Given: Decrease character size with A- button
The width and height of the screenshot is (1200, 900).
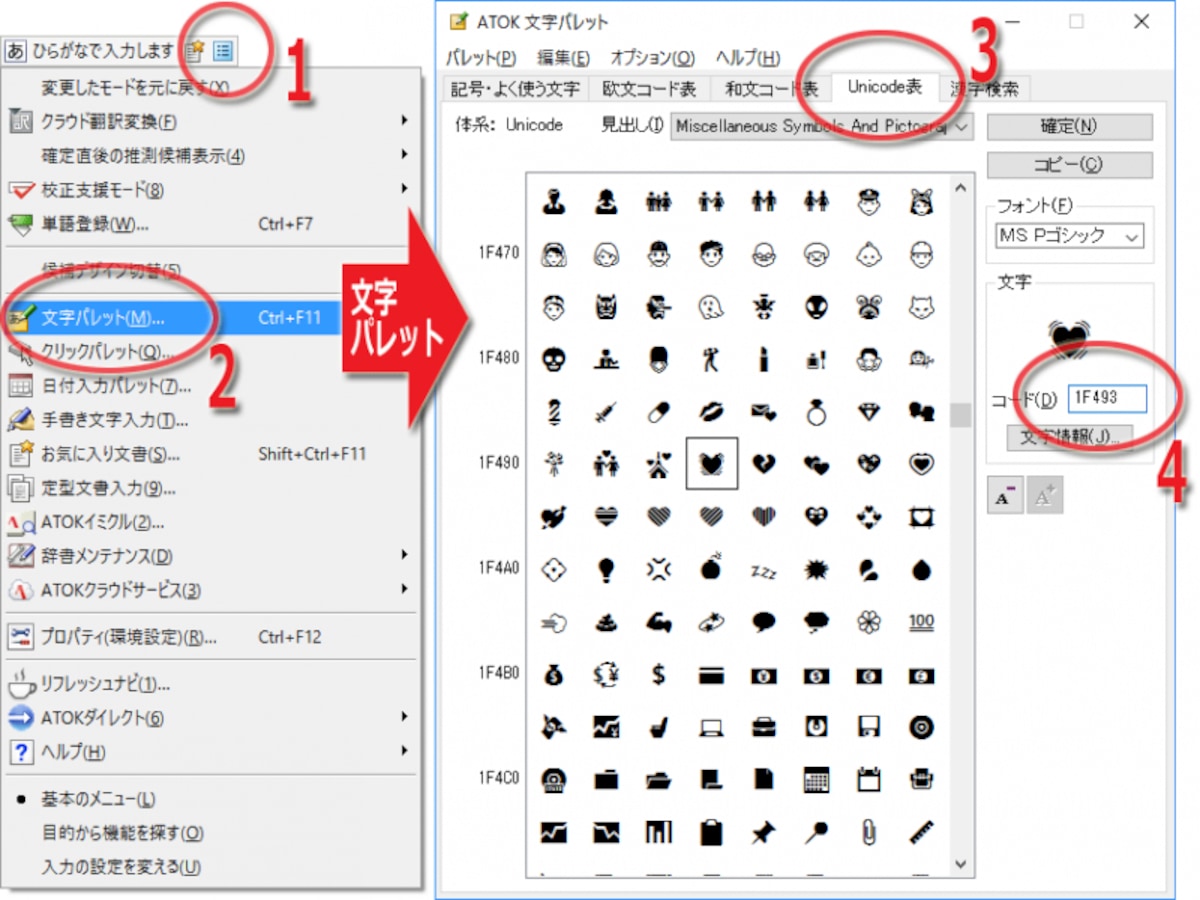Looking at the screenshot, I should (1005, 495).
